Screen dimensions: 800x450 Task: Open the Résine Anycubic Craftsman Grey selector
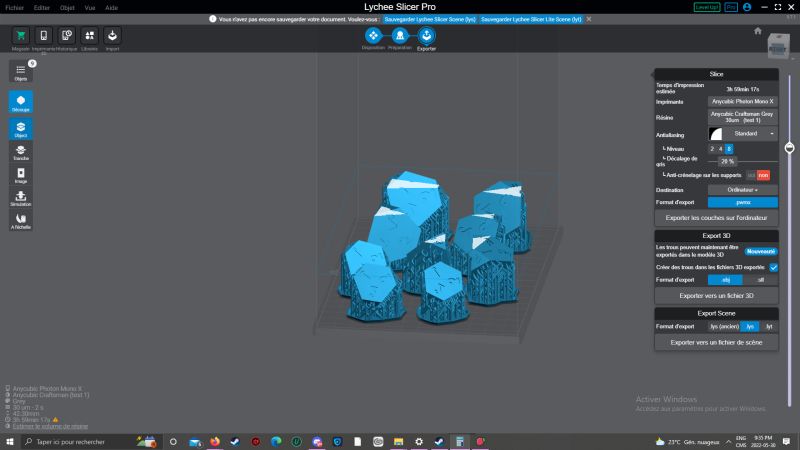coord(743,117)
